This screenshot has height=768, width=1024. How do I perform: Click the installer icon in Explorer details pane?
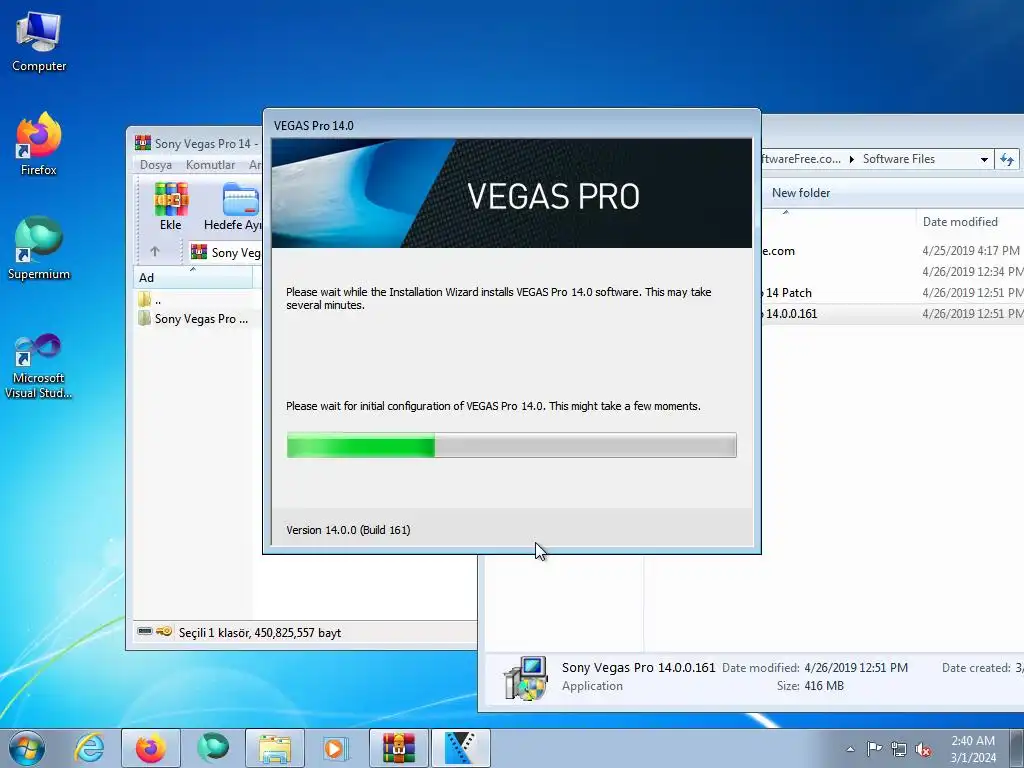pyautogui.click(x=525, y=679)
